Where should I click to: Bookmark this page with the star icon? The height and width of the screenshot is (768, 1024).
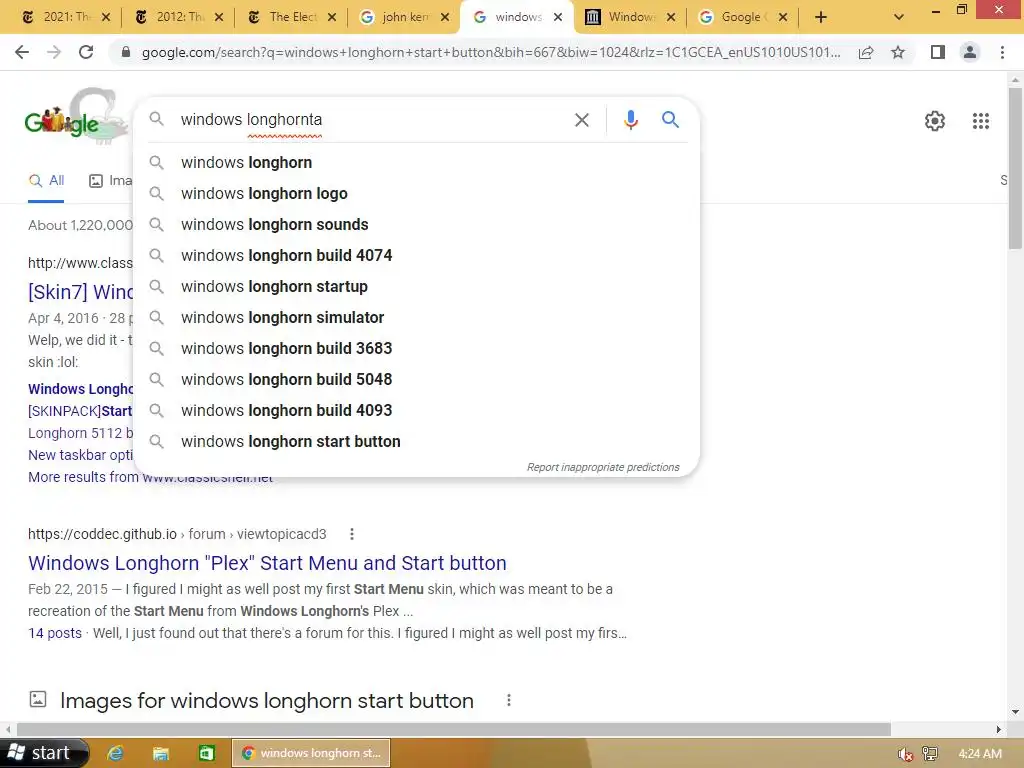pyautogui.click(x=898, y=52)
